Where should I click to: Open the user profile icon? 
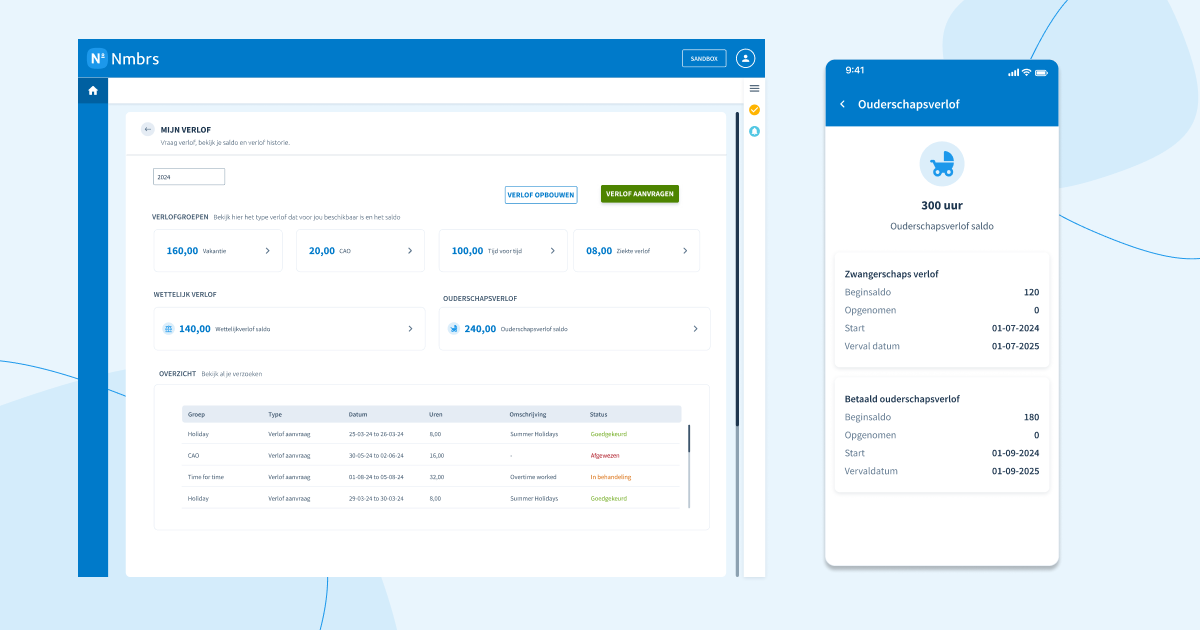click(745, 58)
